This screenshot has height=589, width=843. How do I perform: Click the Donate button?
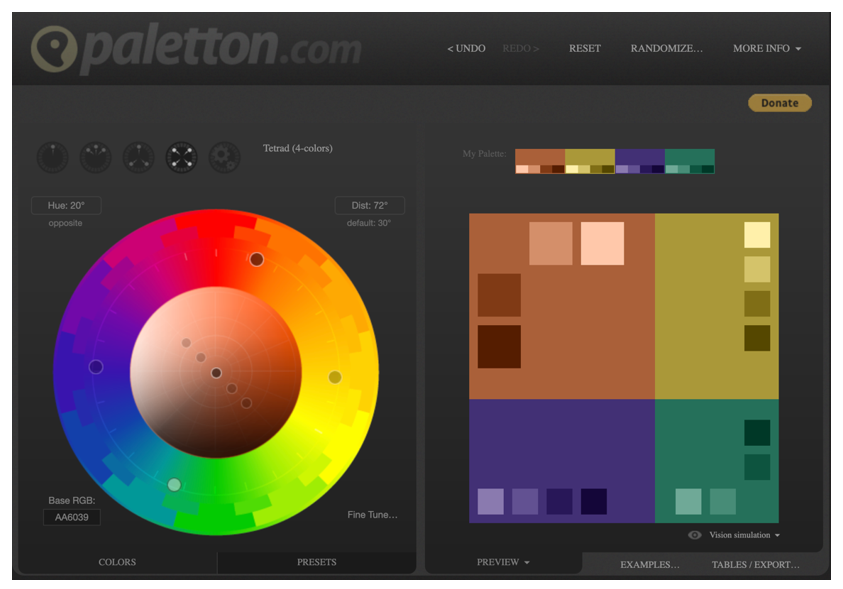coord(779,102)
